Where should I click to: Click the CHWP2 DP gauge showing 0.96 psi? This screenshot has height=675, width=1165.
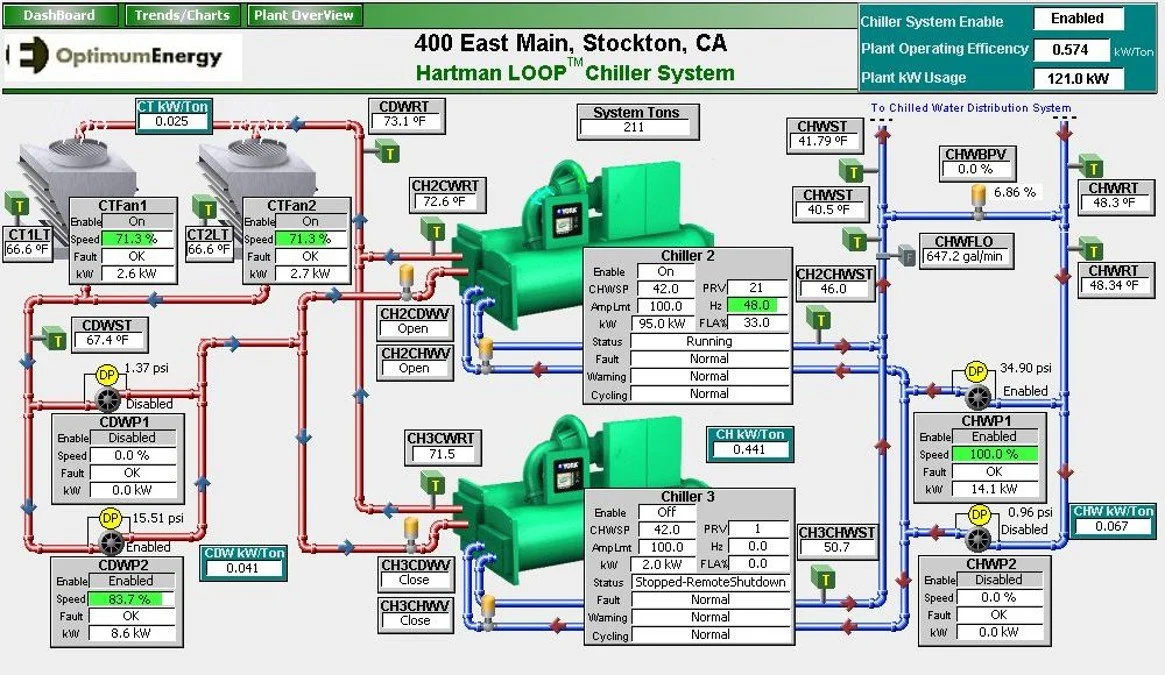coord(979,514)
